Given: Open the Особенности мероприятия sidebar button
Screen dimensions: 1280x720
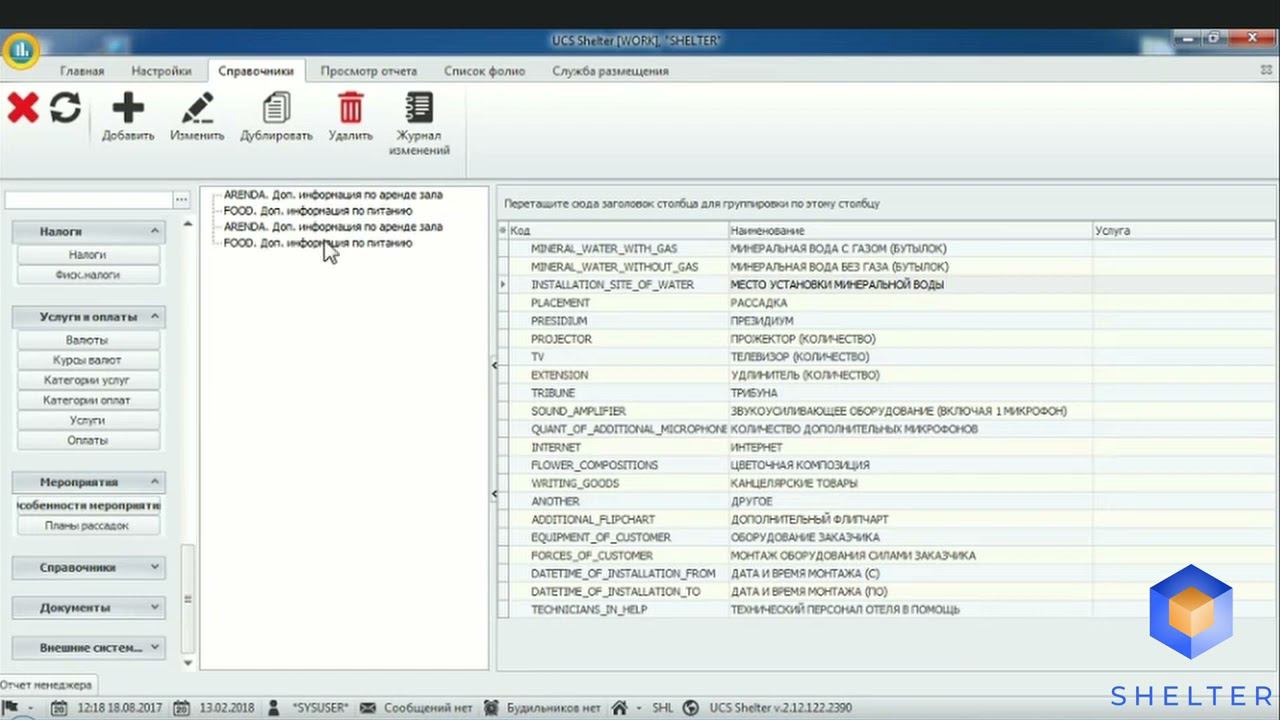Looking at the screenshot, I should click(x=88, y=505).
